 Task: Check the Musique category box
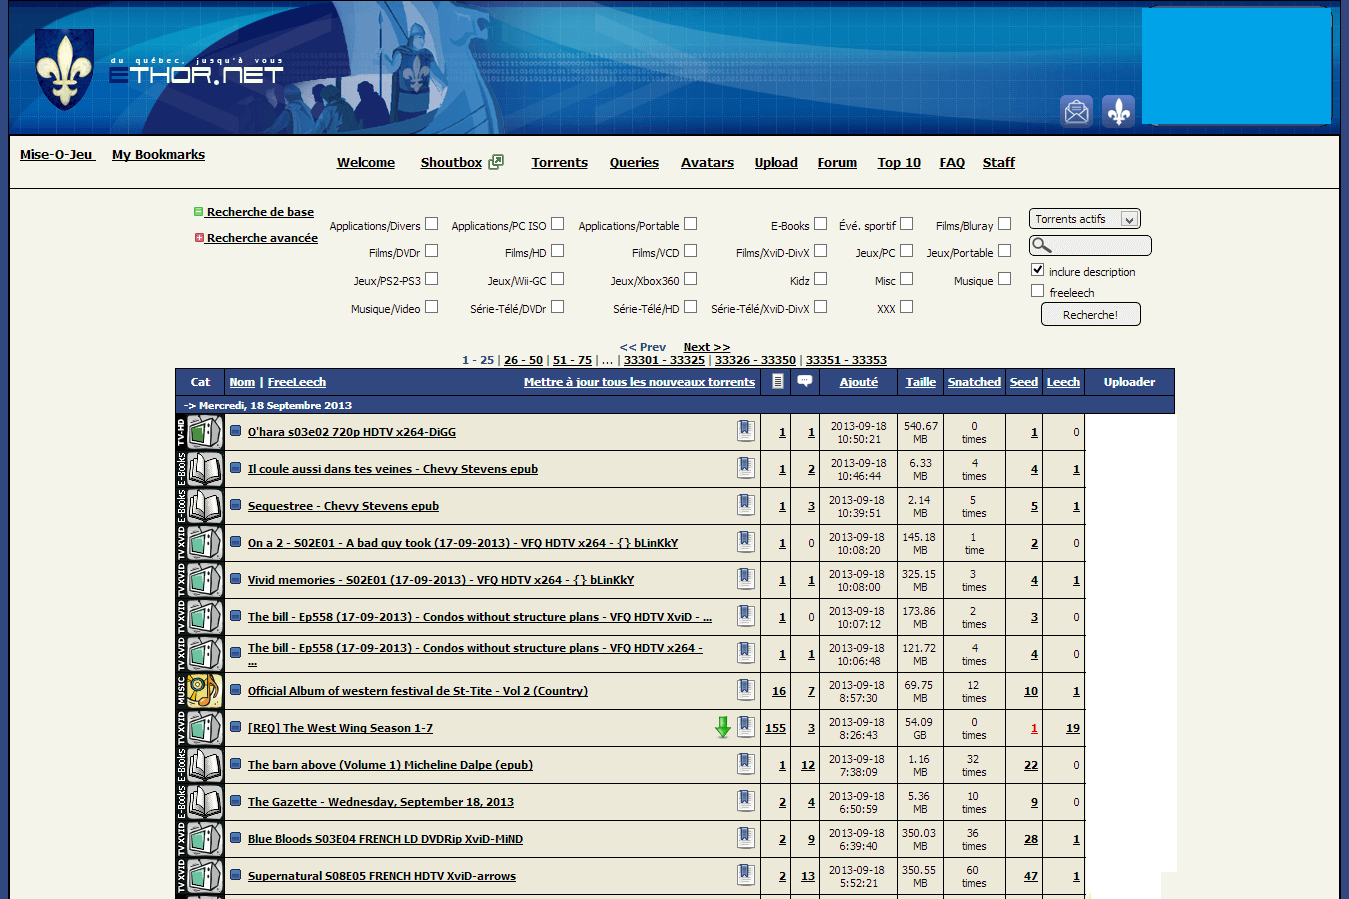[1004, 279]
